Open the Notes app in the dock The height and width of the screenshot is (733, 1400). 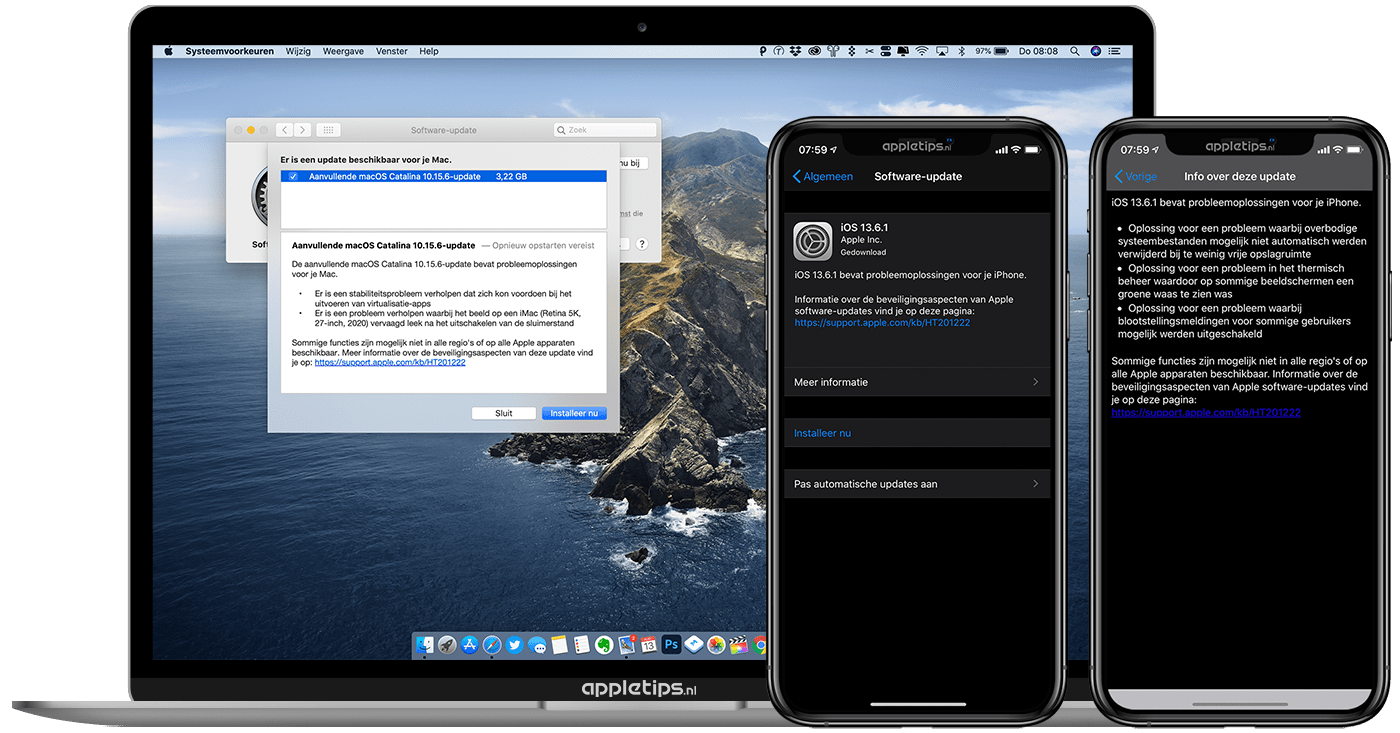click(x=559, y=644)
